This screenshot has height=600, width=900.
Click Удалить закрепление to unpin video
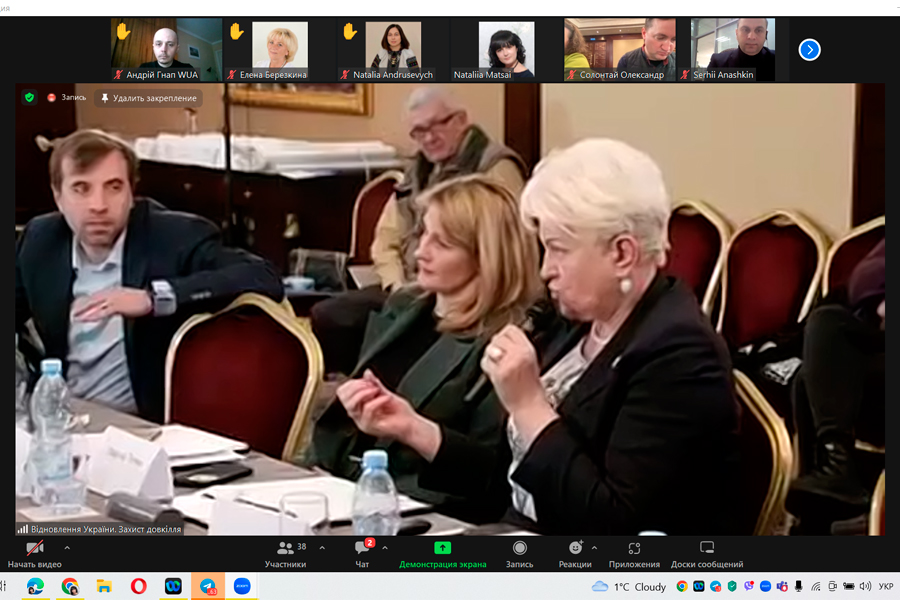tap(149, 98)
